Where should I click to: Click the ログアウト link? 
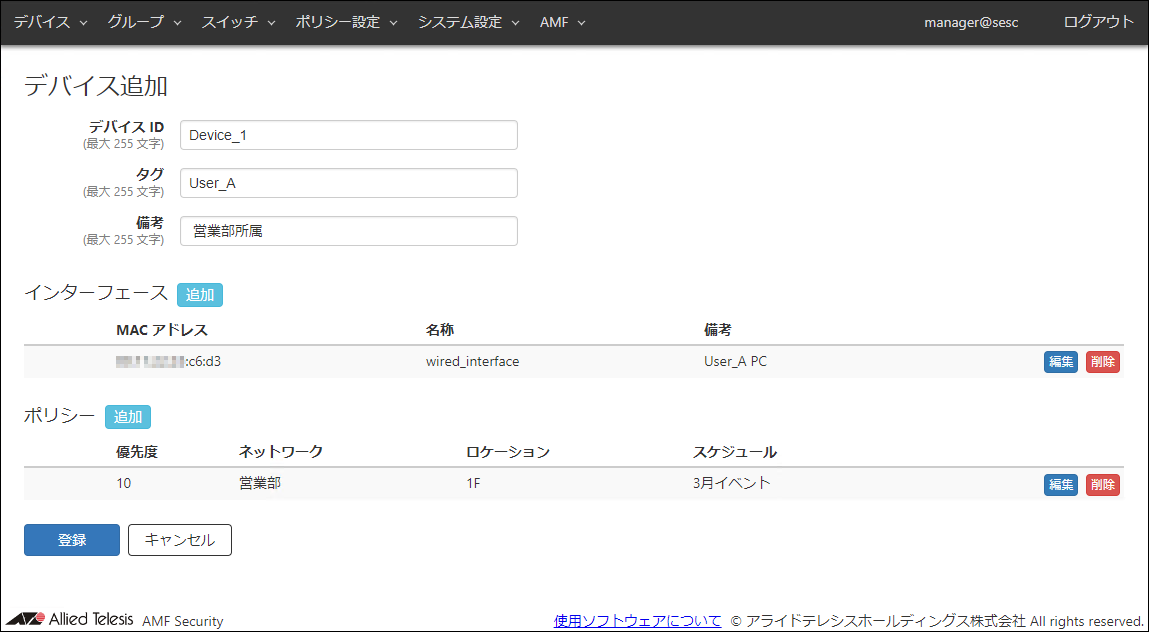click(1099, 22)
